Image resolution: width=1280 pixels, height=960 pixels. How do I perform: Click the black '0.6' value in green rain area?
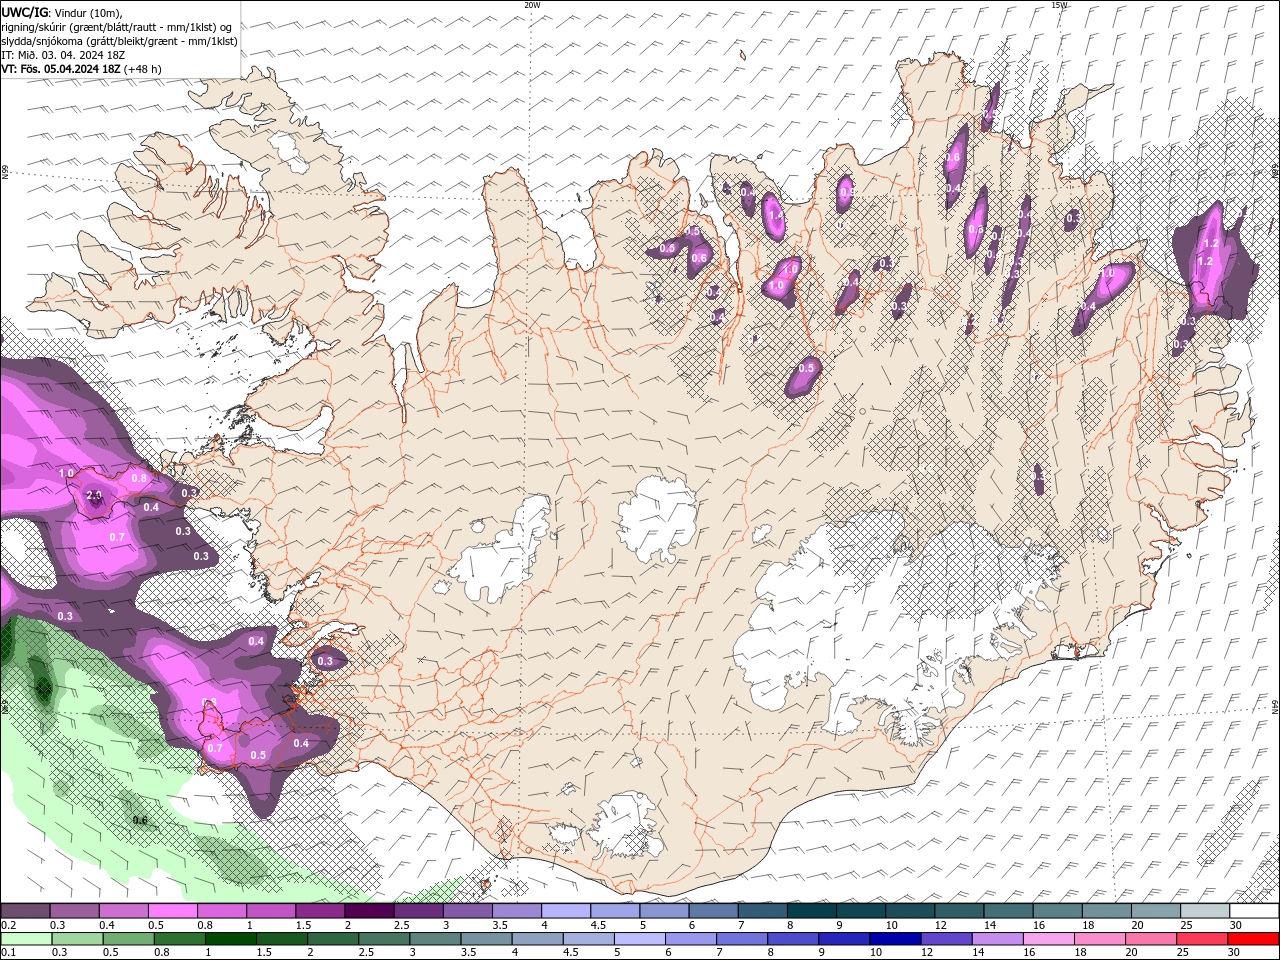tap(140, 820)
